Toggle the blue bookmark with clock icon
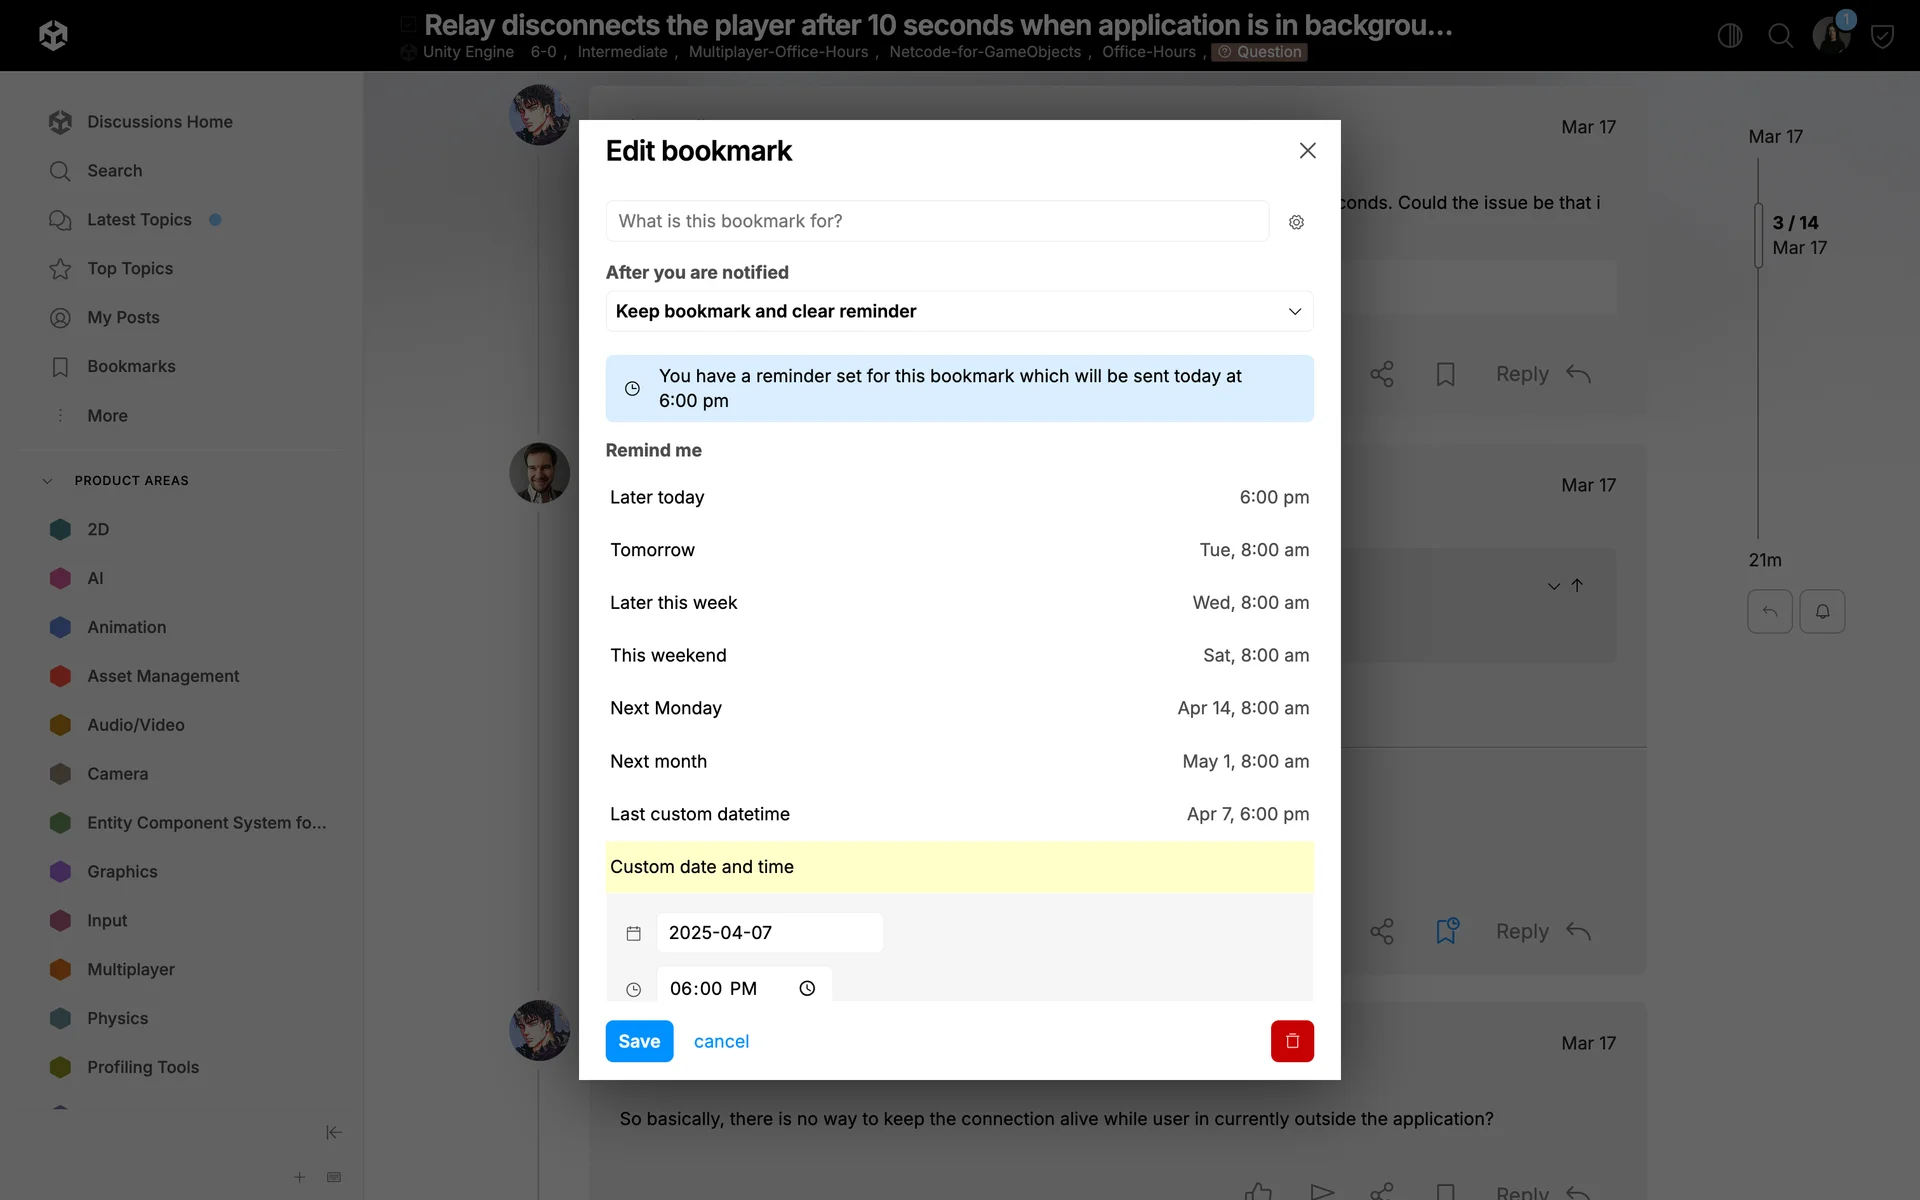Screen dimensions: 1920x1200 pyautogui.click(x=1446, y=931)
